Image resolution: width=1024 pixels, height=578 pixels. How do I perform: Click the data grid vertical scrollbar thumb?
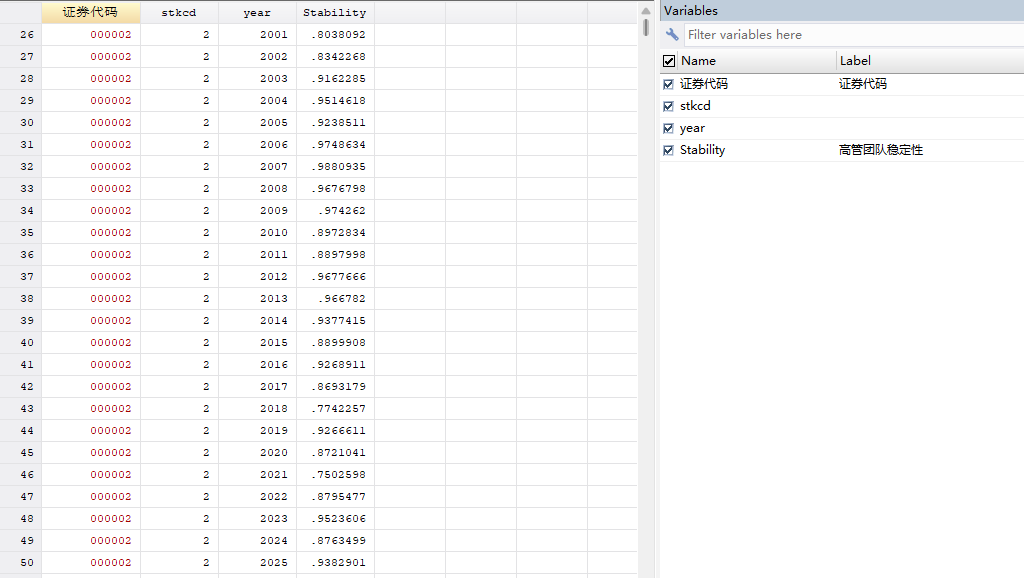click(x=646, y=27)
